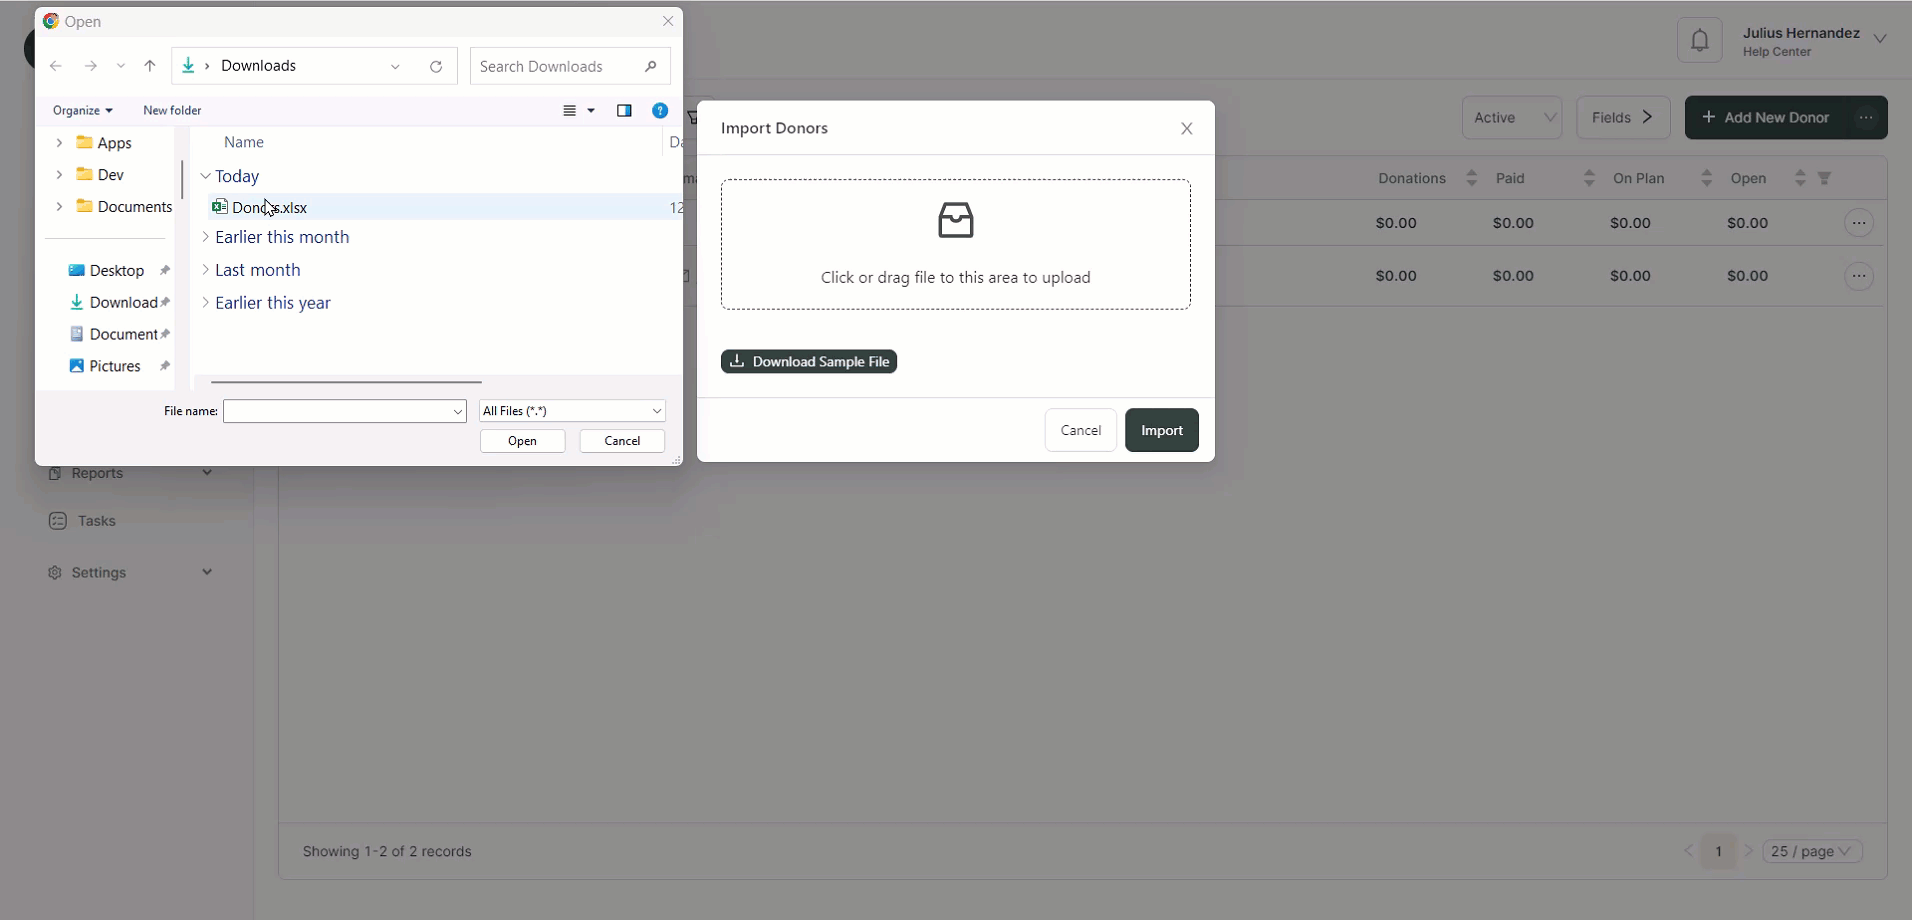Click the File name input field
This screenshot has height=920, width=1912.
[x=337, y=411]
